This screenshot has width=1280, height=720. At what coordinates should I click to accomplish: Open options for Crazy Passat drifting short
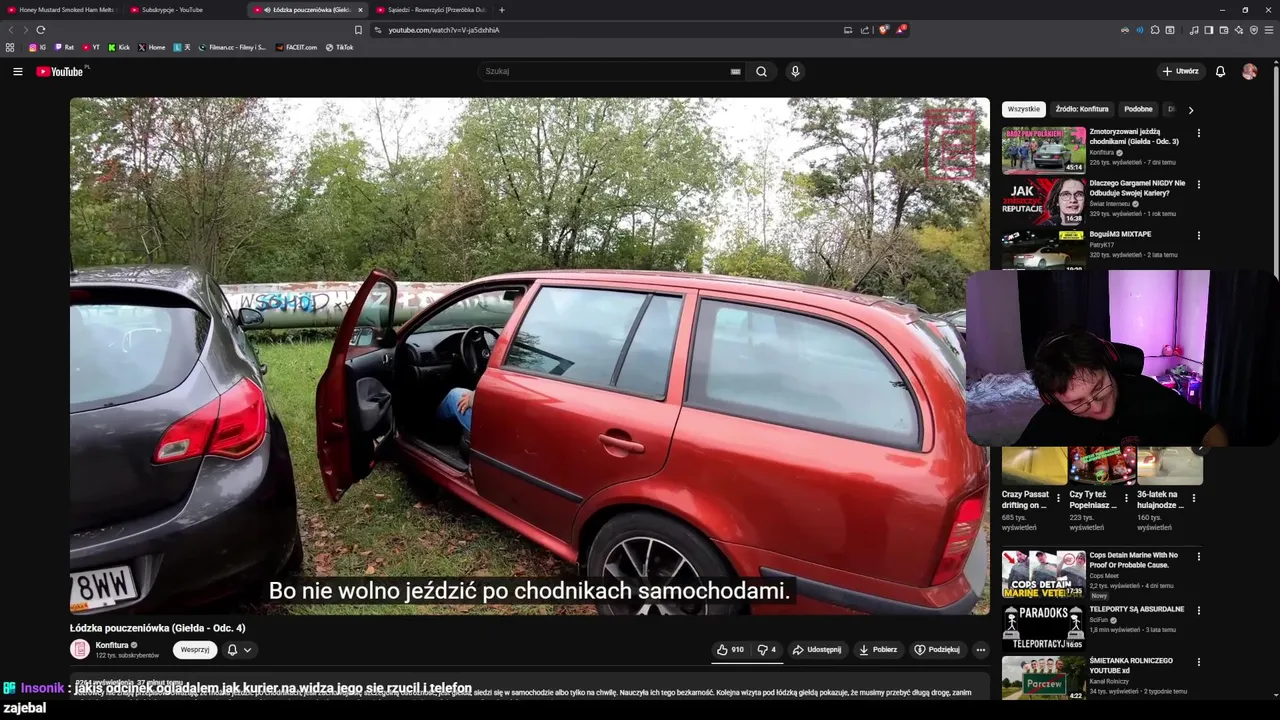(x=1058, y=497)
